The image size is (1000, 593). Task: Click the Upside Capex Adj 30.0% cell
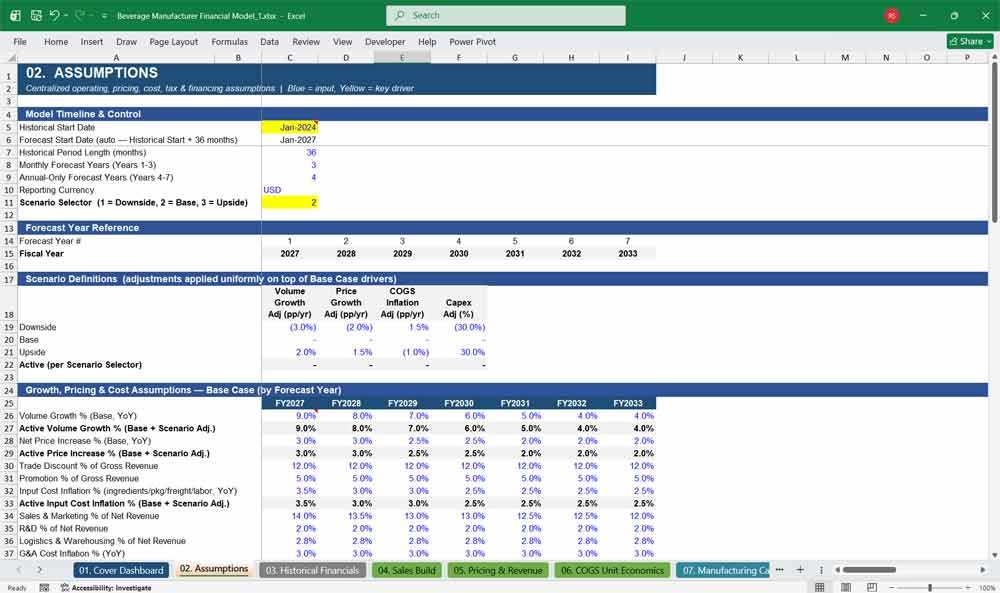[x=459, y=352]
